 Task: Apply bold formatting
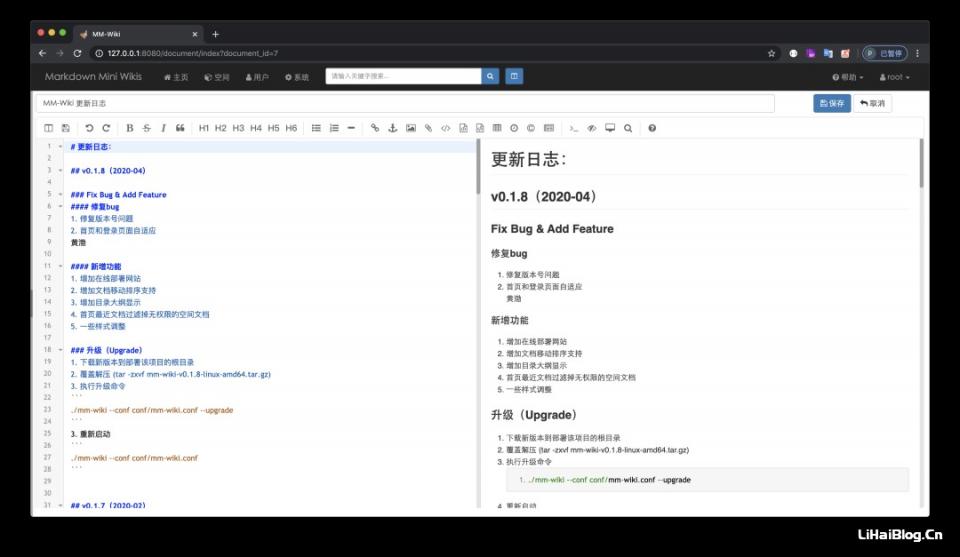(x=129, y=128)
